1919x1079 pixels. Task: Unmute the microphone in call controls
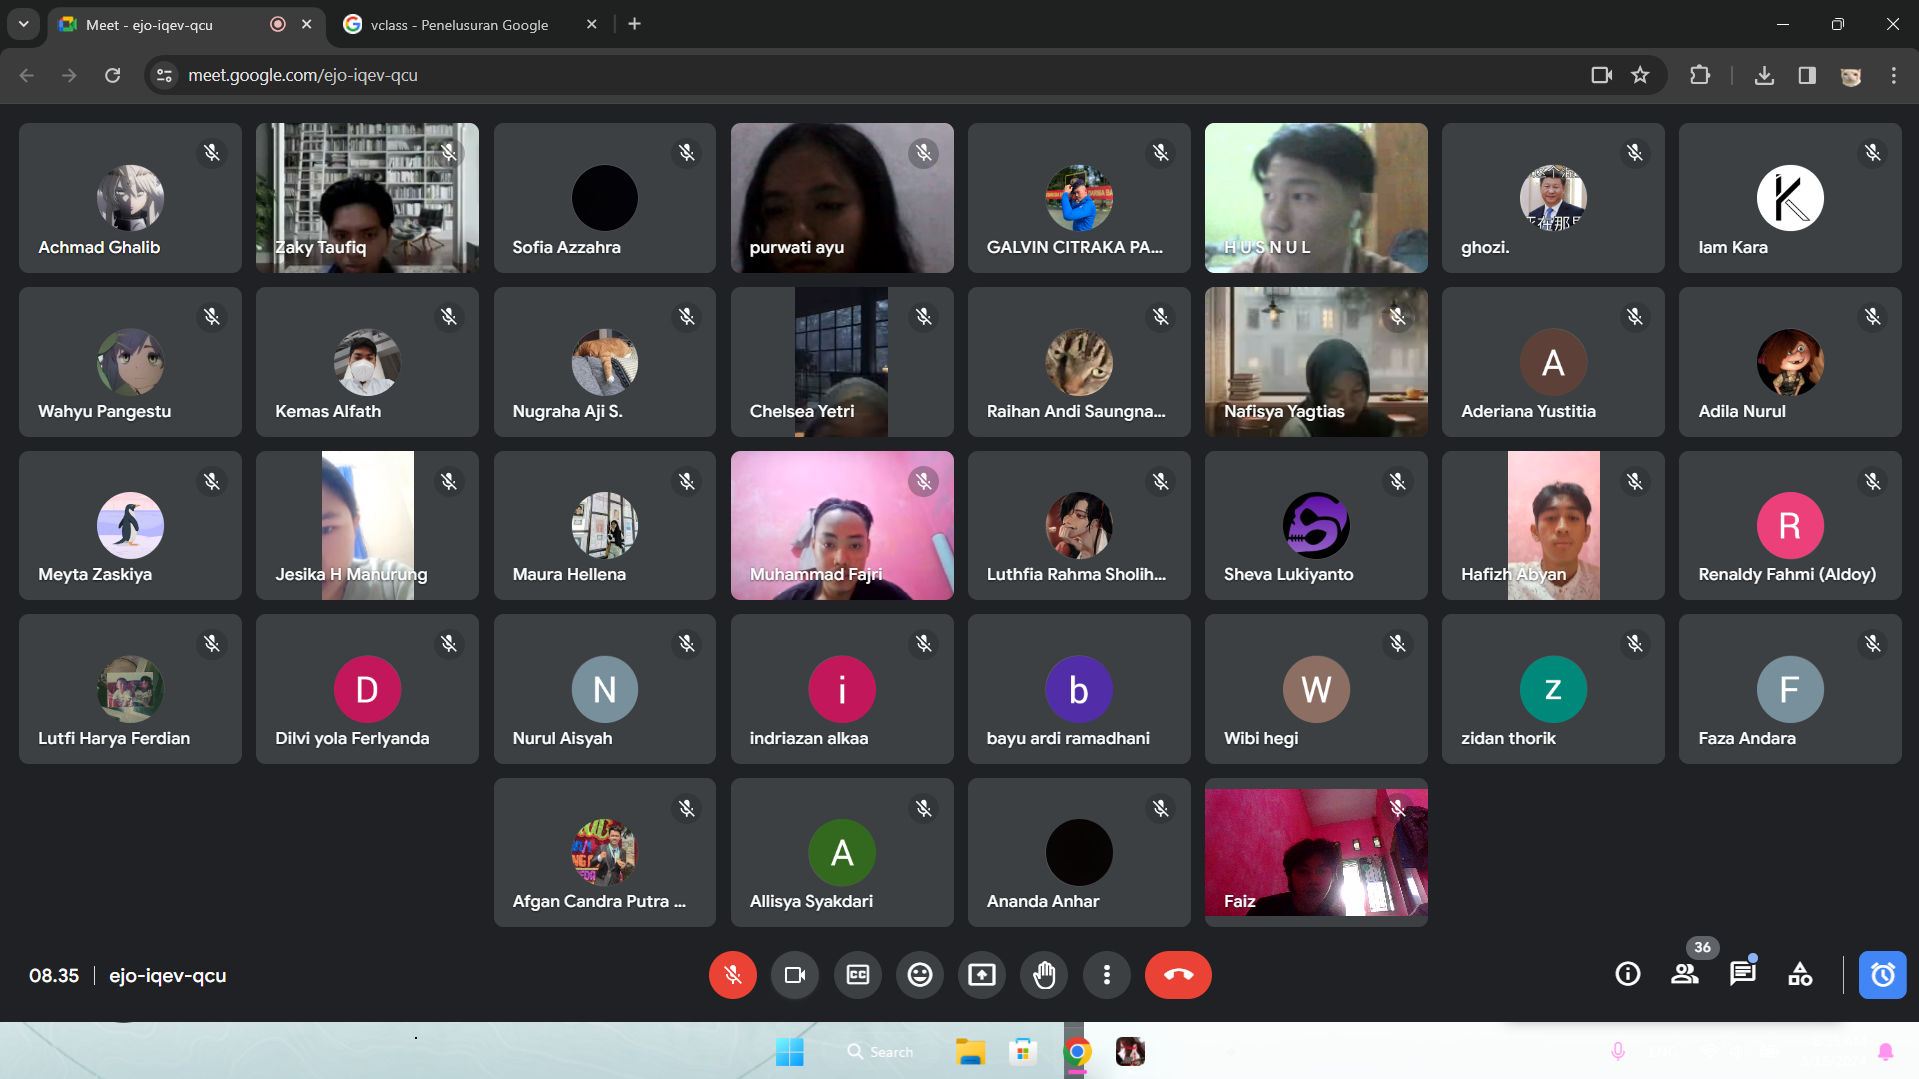[x=732, y=975]
